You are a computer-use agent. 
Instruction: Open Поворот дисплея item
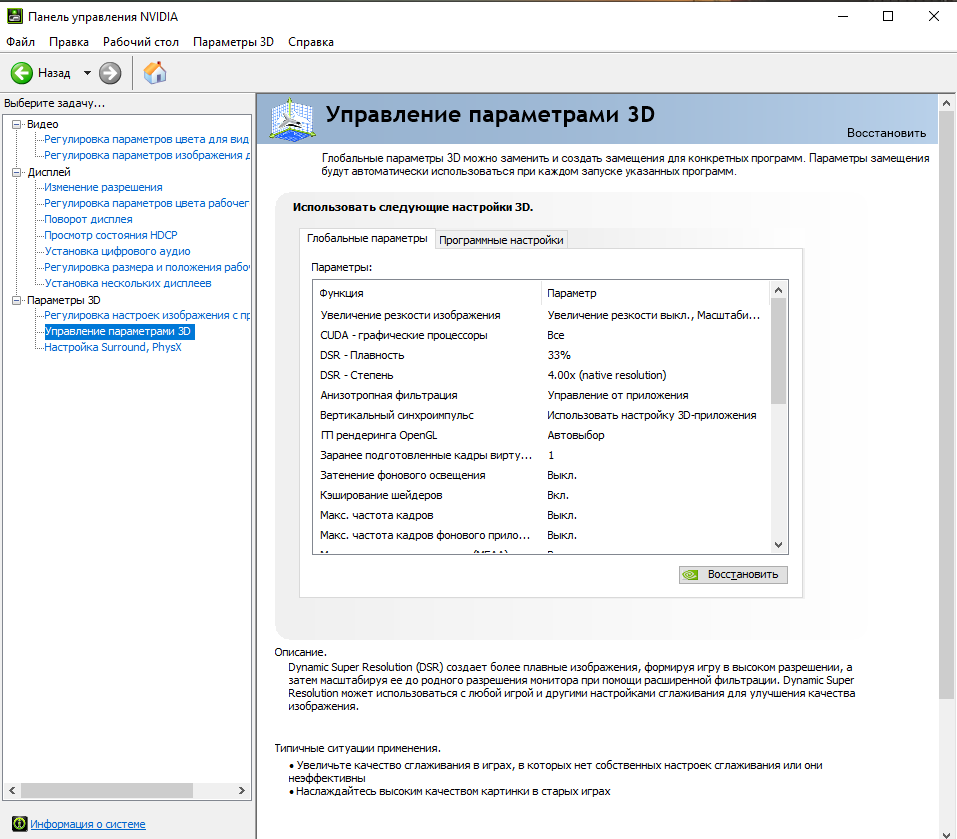click(x=88, y=219)
